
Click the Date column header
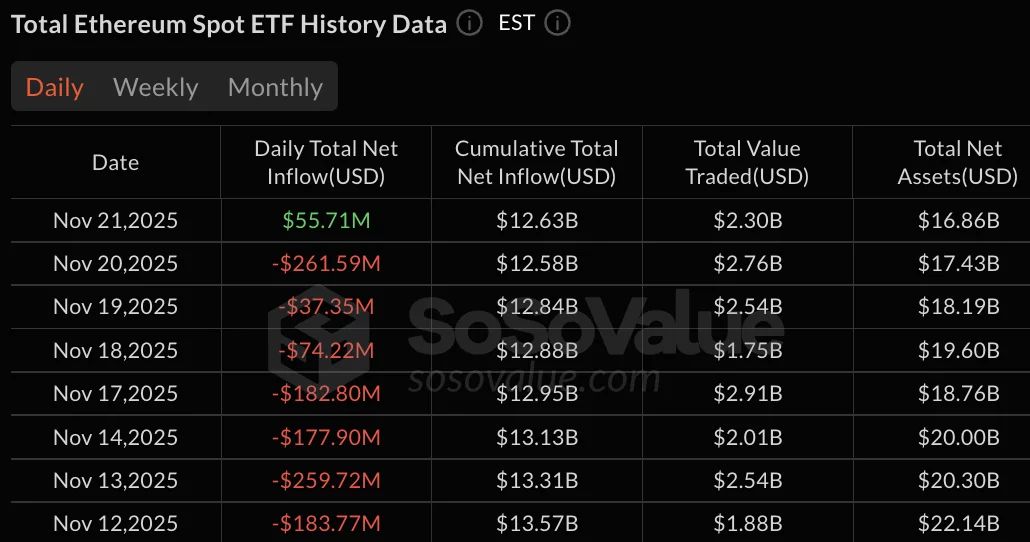click(x=115, y=163)
